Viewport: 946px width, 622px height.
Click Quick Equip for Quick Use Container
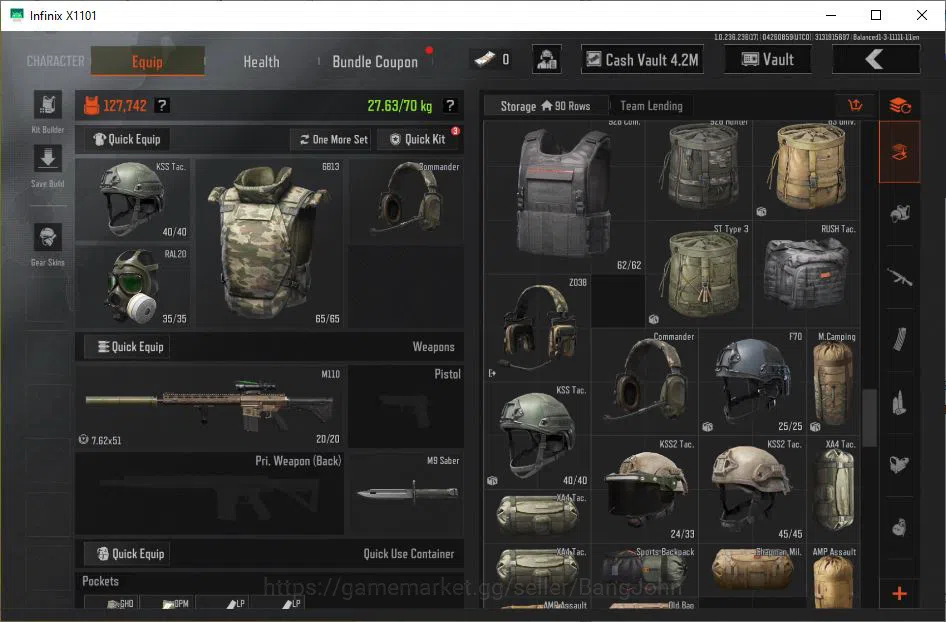point(127,554)
